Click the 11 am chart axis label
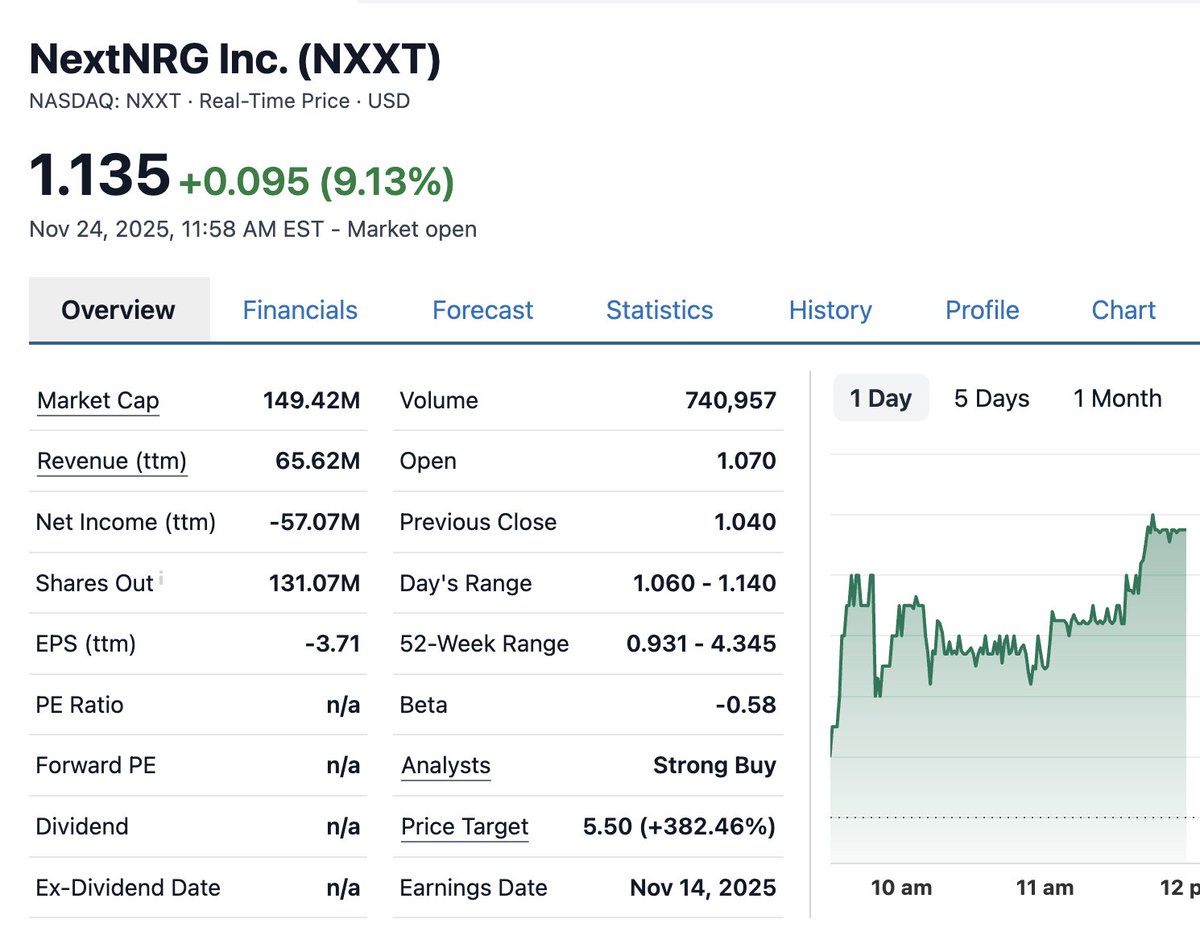This screenshot has height=944, width=1200. click(x=1044, y=887)
